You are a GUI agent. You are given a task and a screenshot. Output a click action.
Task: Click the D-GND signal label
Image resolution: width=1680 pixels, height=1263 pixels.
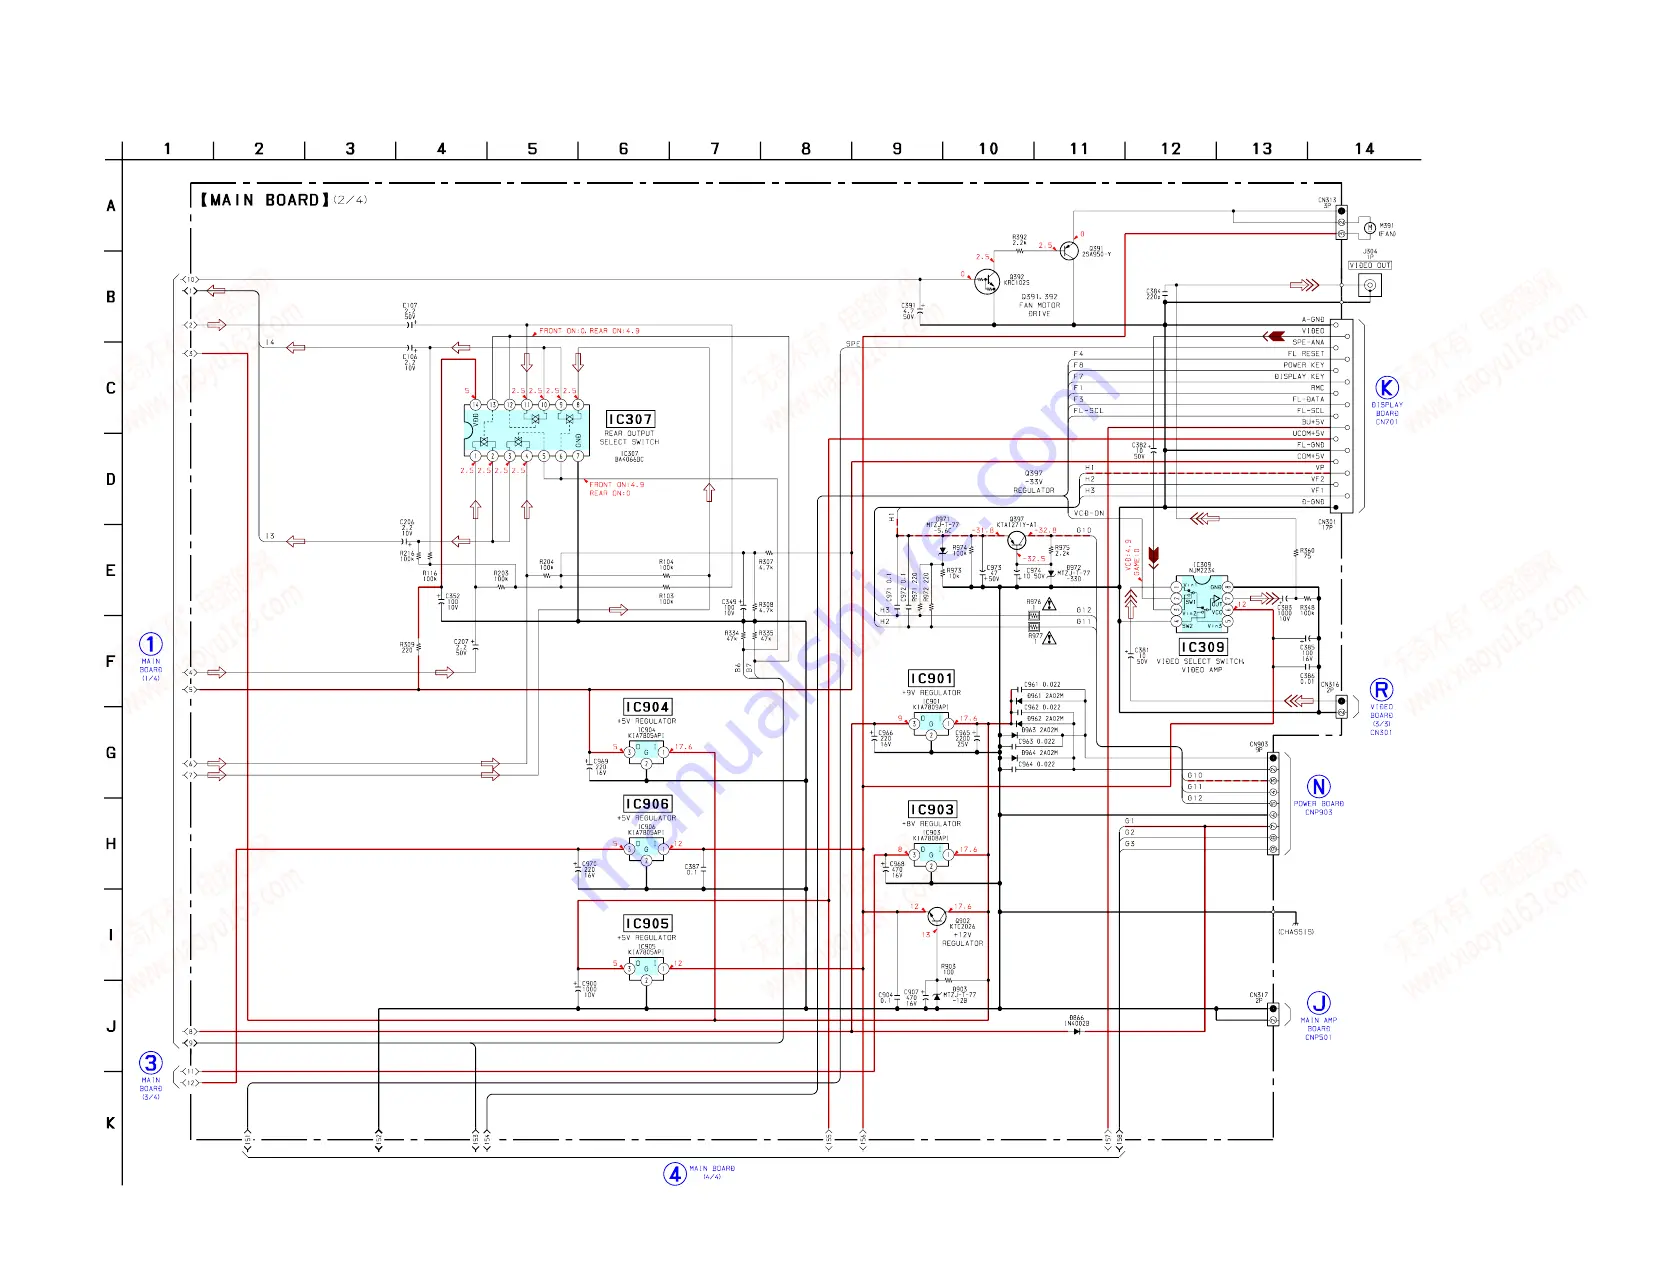[x=1313, y=502]
